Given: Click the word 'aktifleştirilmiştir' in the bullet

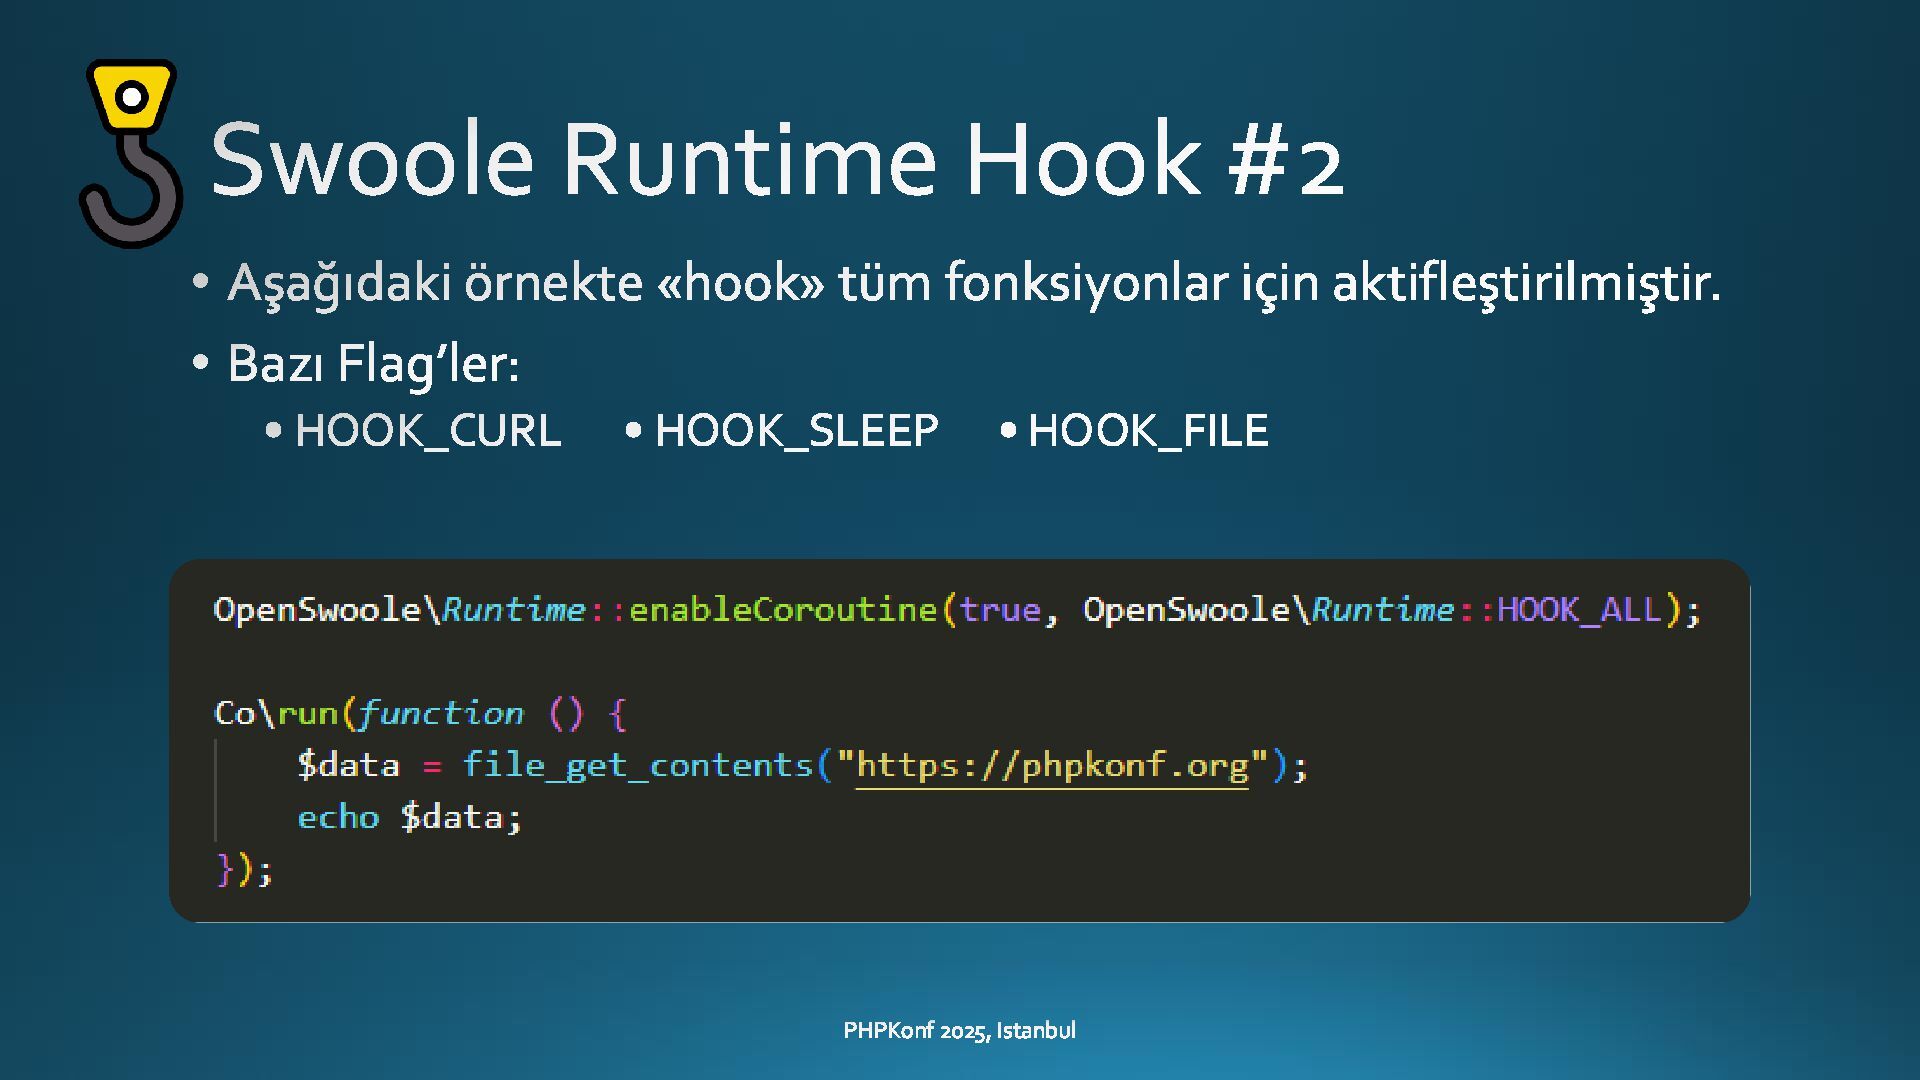Looking at the screenshot, I should click(1525, 283).
